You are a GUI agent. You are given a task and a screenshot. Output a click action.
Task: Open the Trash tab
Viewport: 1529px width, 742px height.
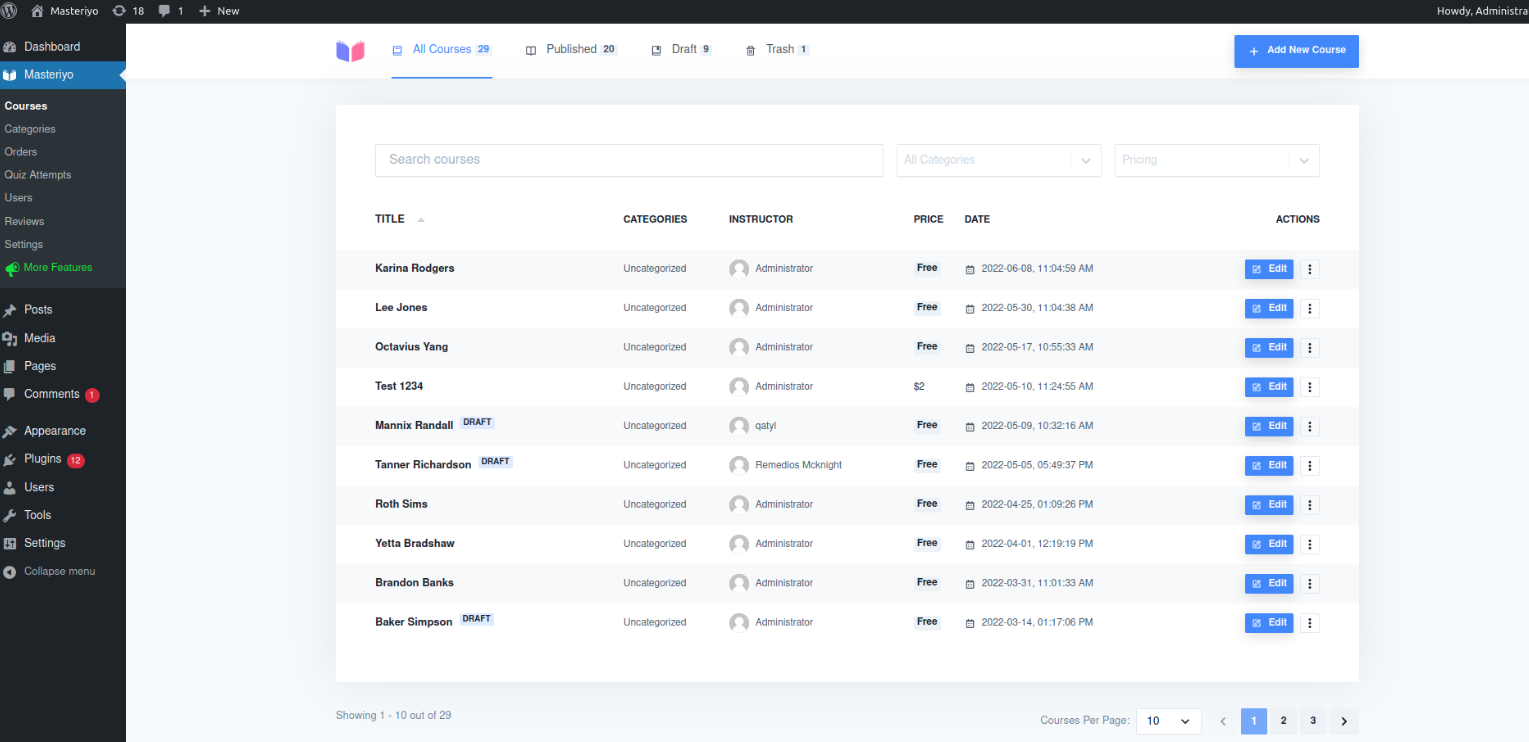pos(777,50)
